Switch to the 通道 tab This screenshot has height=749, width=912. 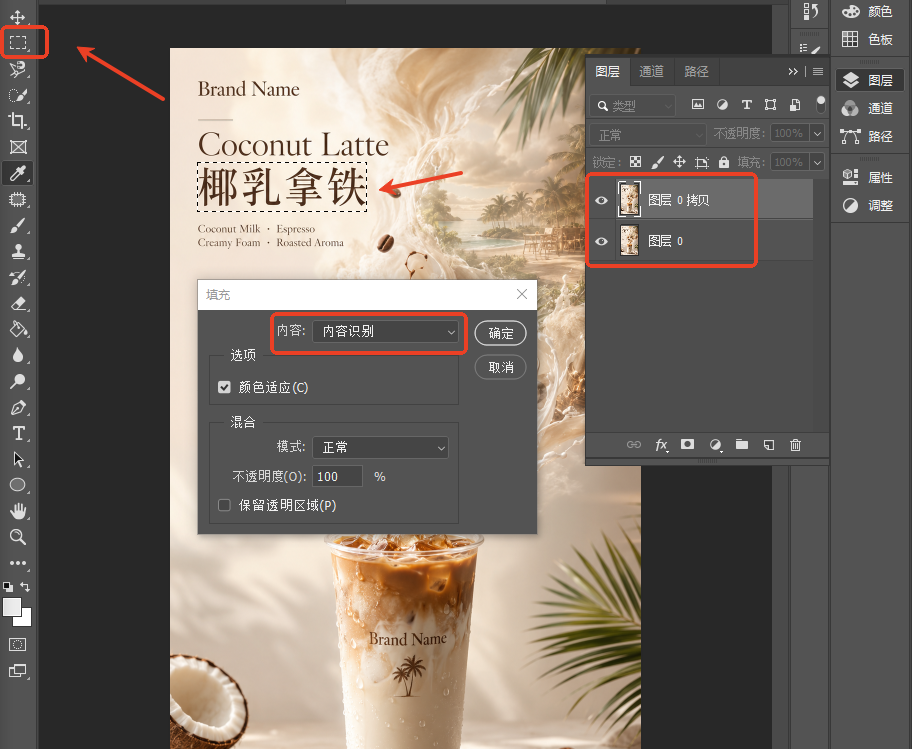[x=651, y=72]
